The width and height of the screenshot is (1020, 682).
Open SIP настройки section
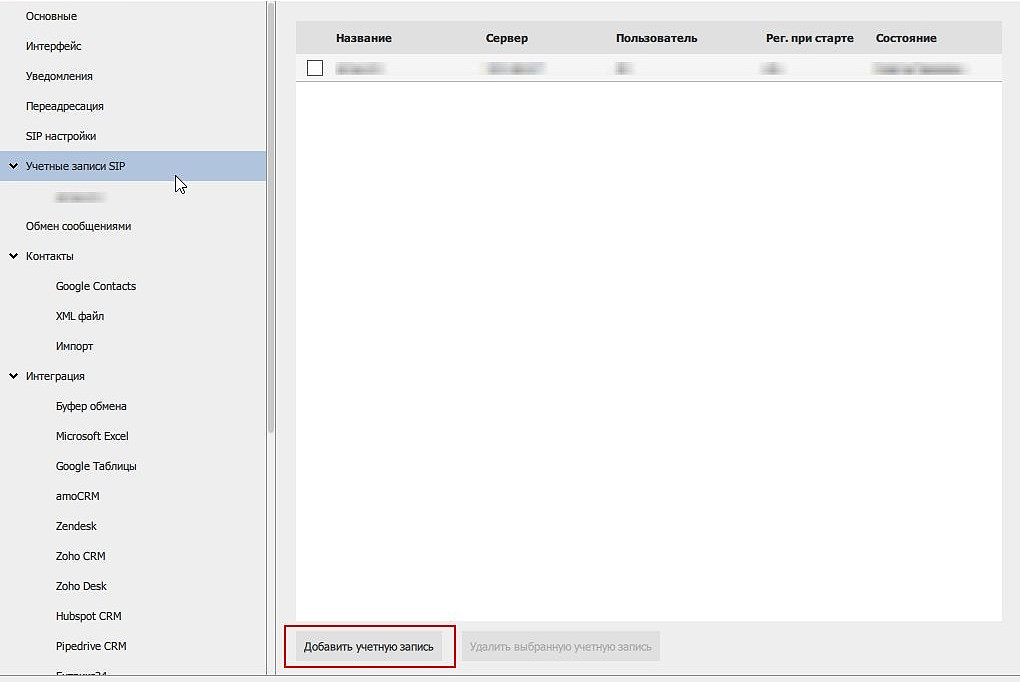coord(61,136)
